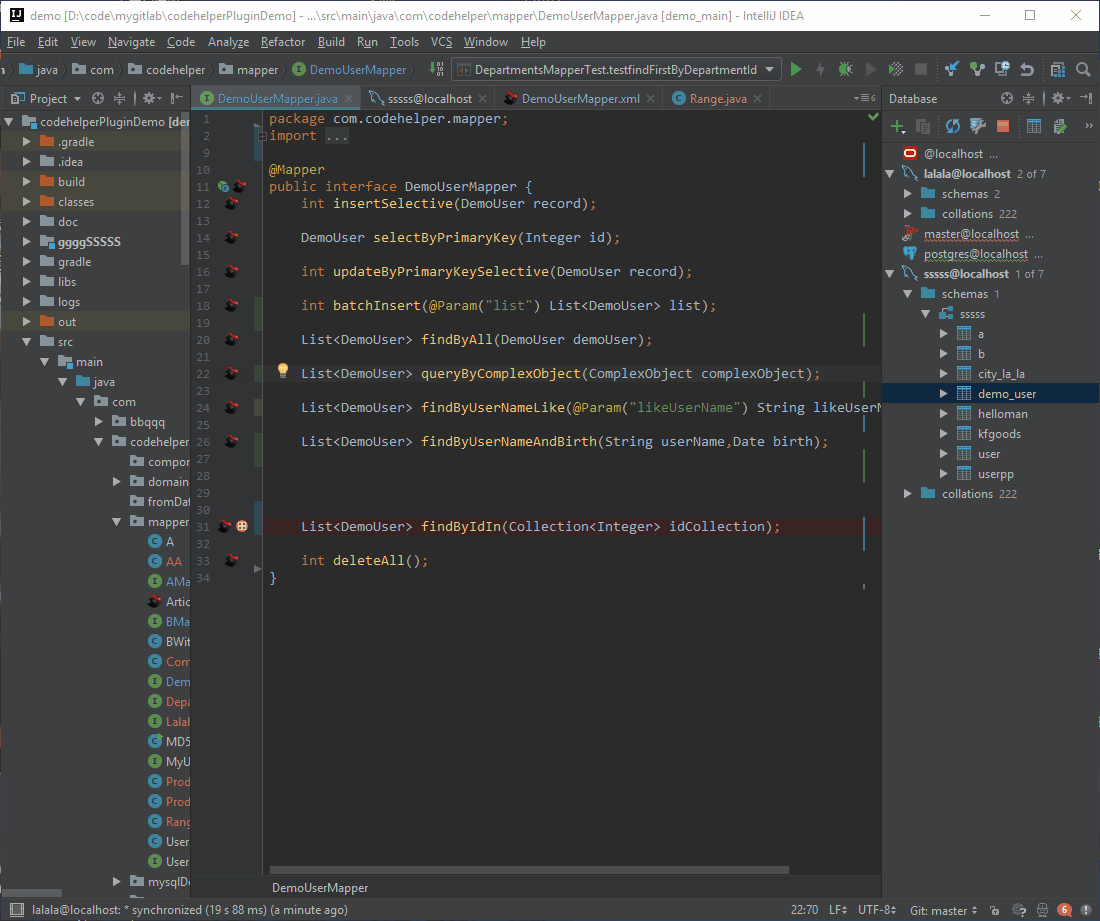Screen dimensions: 1100x921
Task: Click the red Disconnect square in Database
Action: click(1002, 126)
